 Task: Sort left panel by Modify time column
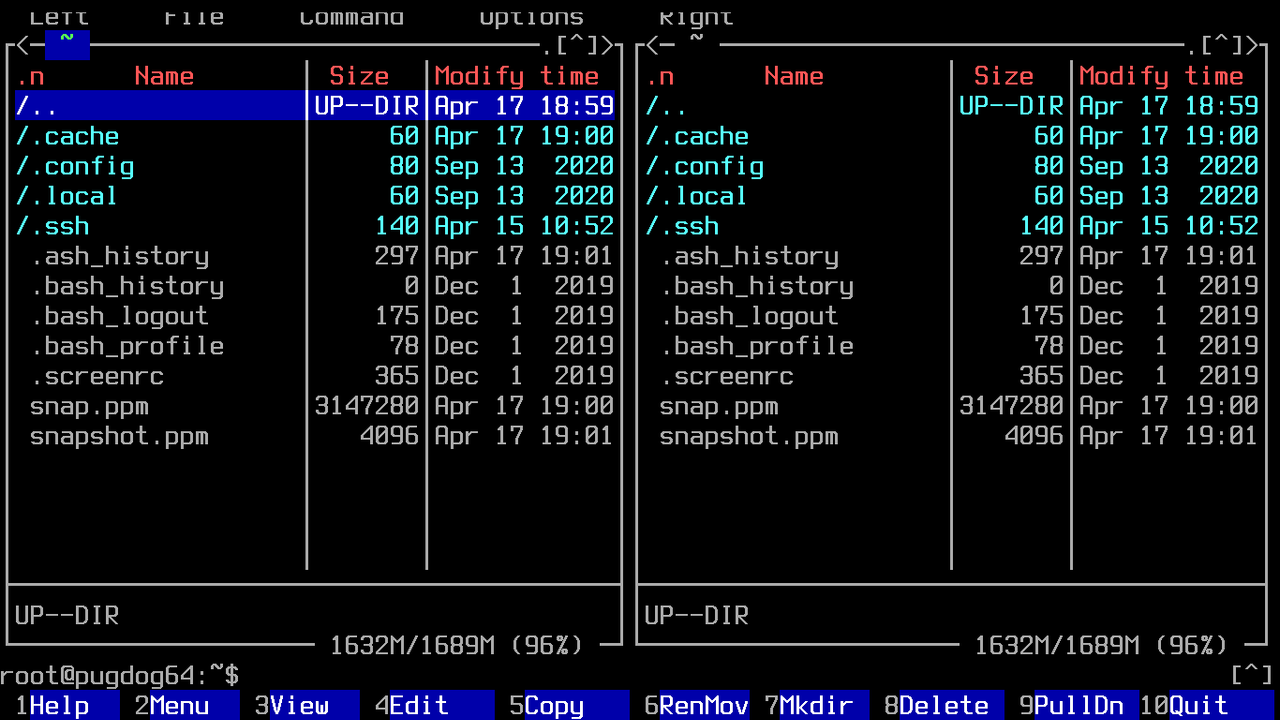tap(517, 76)
